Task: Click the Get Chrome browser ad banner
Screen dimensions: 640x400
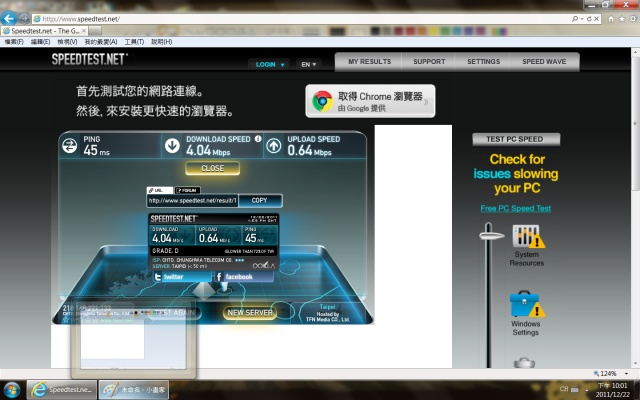Action: [x=370, y=101]
